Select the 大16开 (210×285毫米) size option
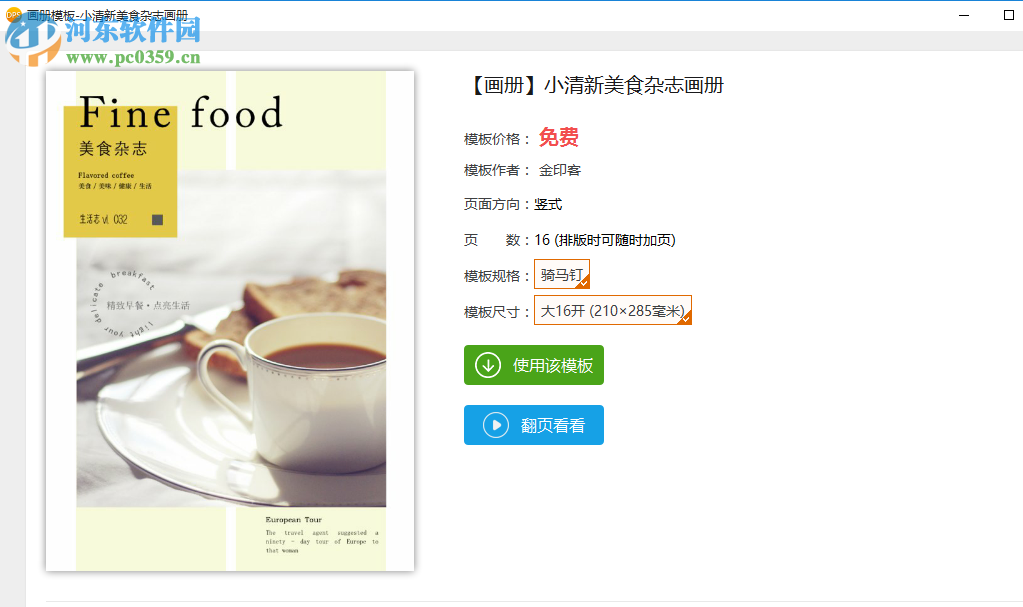Viewport: 1023px width, 607px height. 613,310
